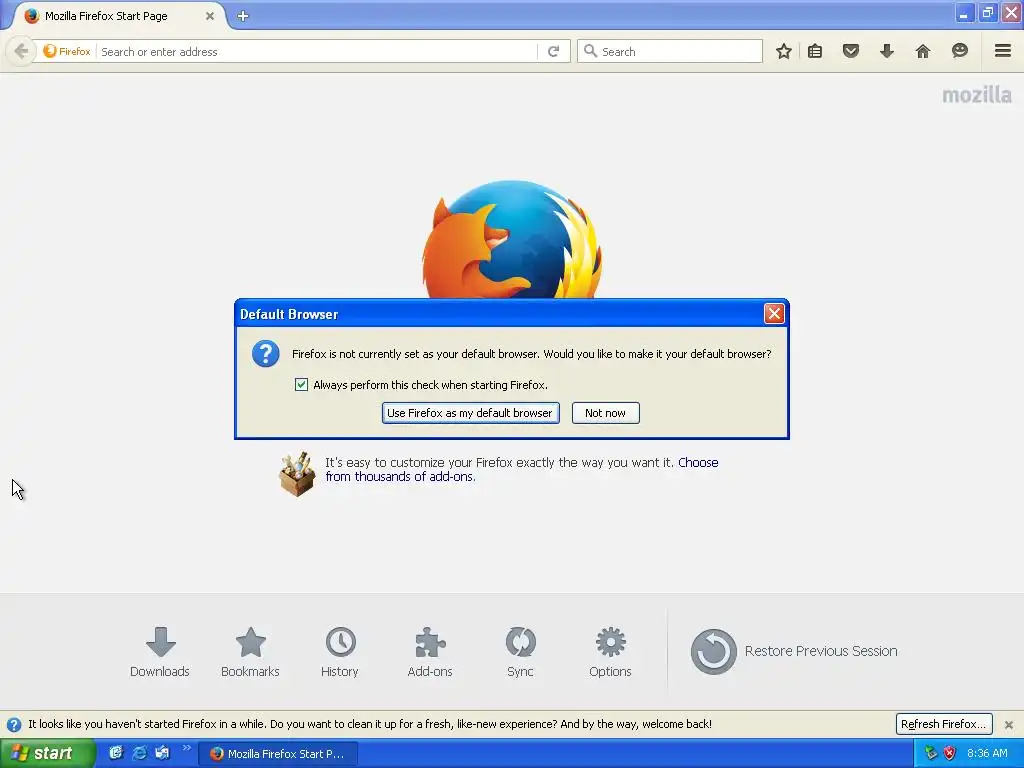The width and height of the screenshot is (1024, 768).
Task: Click the Firefox identity icon in address bar
Action: click(67, 51)
